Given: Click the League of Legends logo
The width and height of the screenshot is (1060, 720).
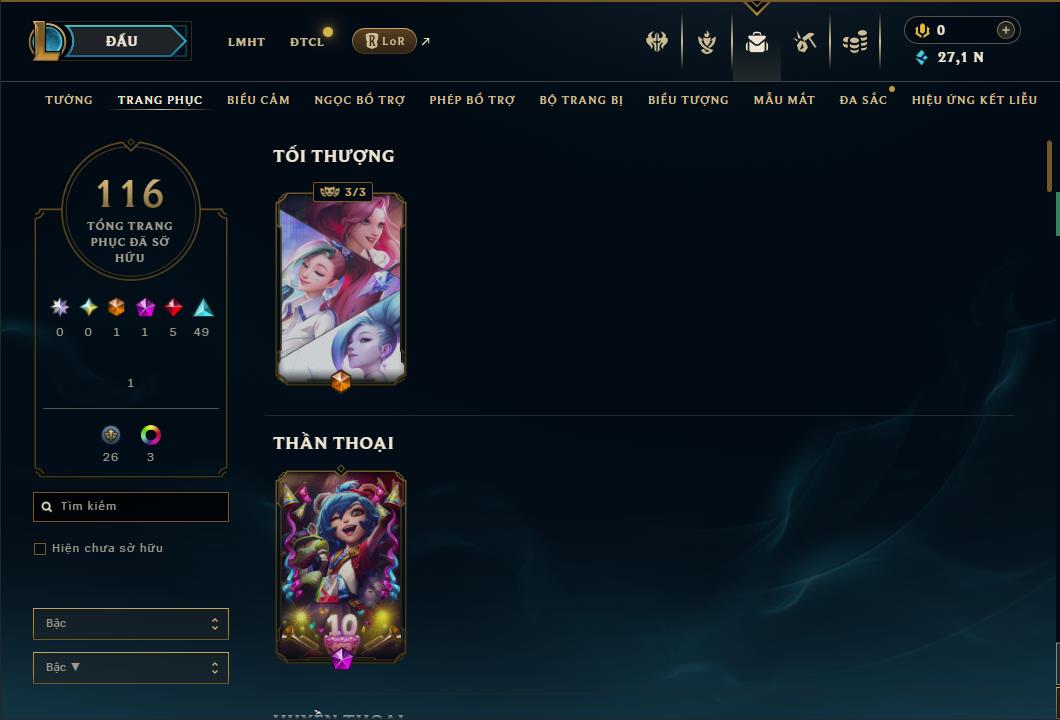Looking at the screenshot, I should (x=46, y=41).
